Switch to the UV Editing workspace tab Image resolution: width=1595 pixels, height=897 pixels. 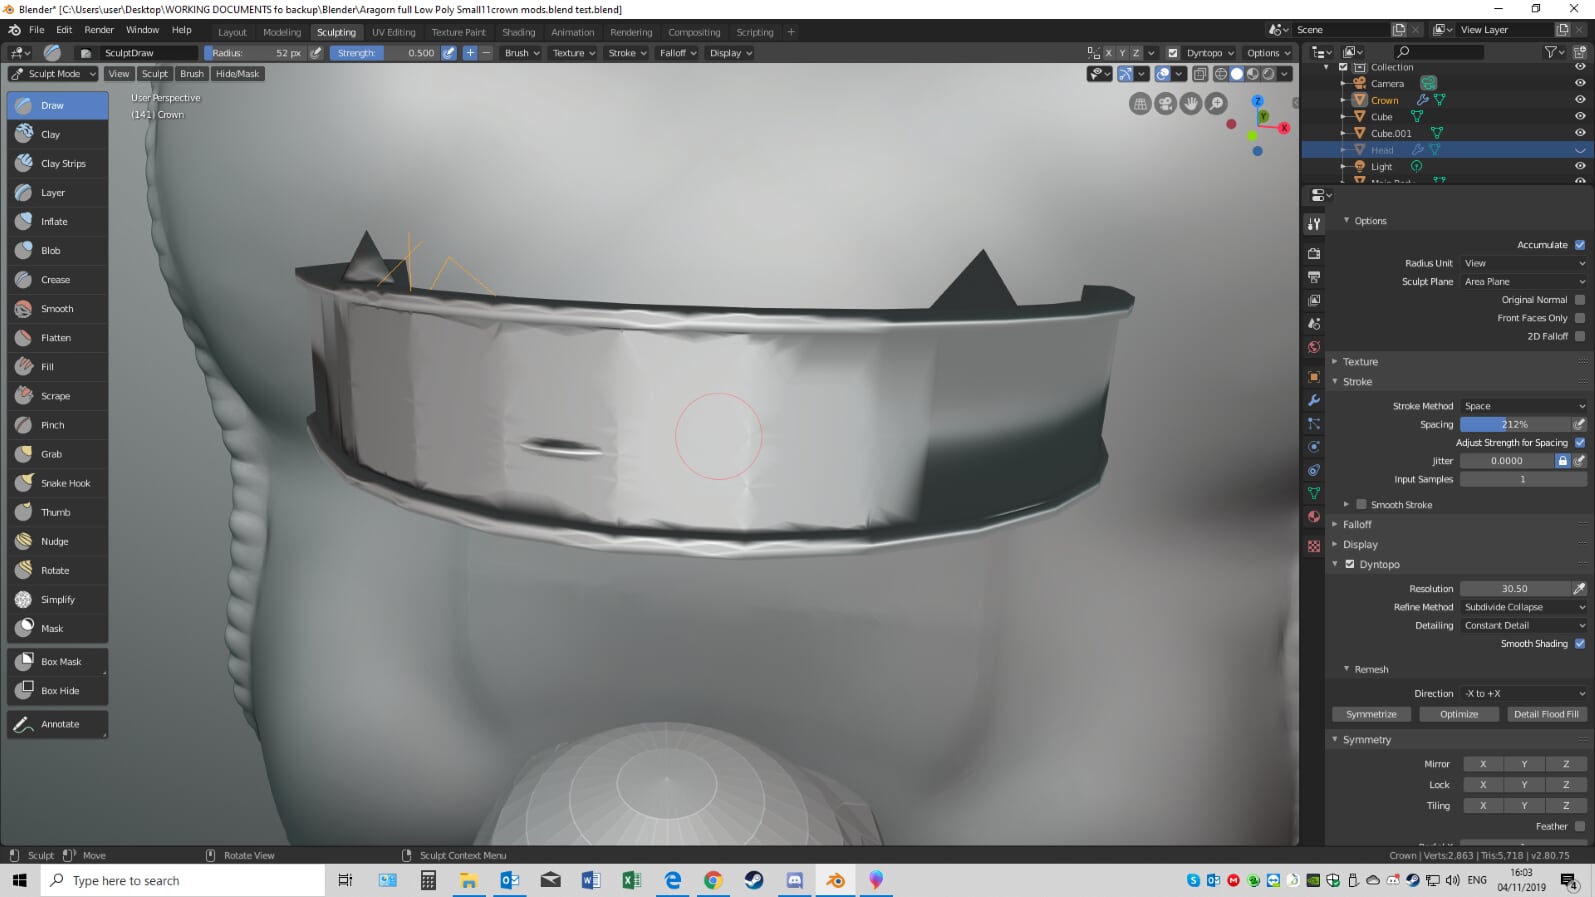pos(394,32)
